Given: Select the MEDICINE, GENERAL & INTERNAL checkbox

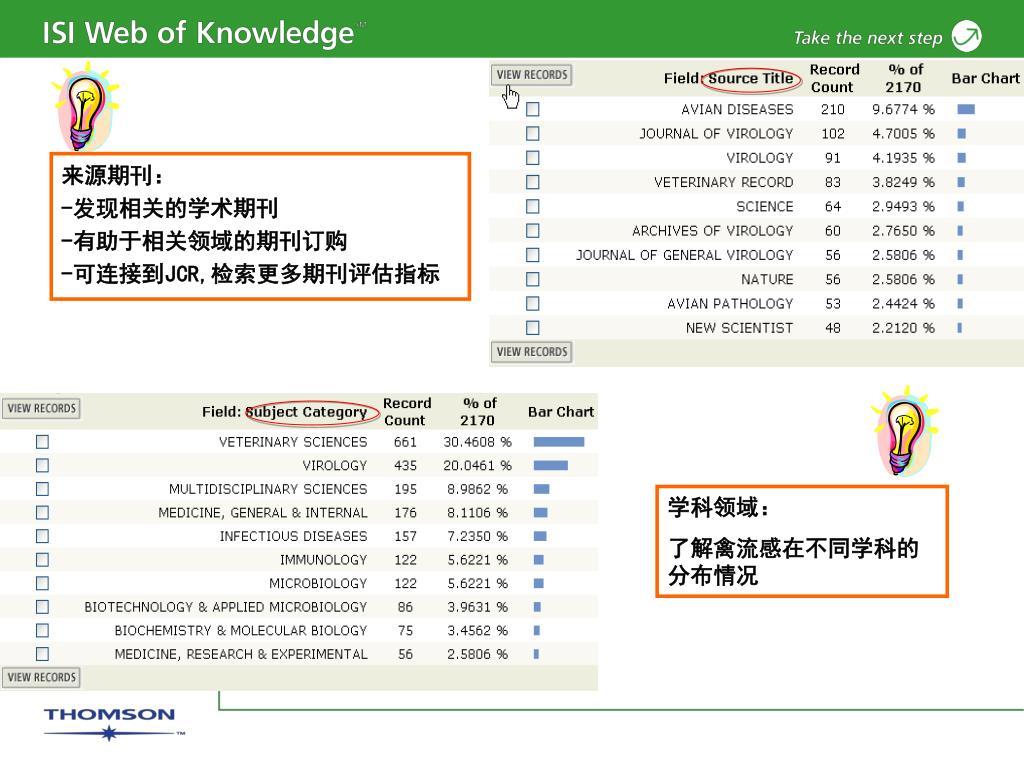Looking at the screenshot, I should 42,513.
